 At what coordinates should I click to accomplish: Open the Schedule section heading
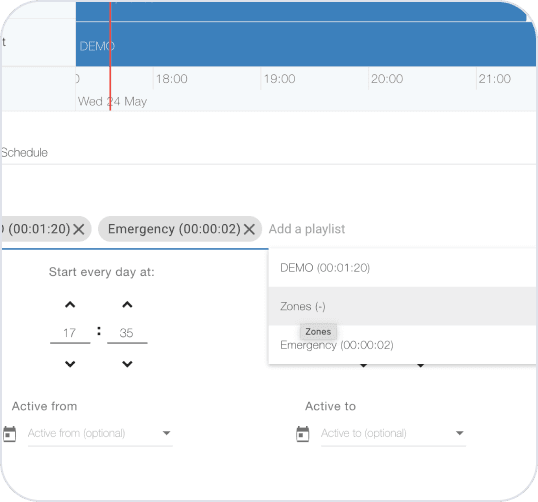[24, 153]
